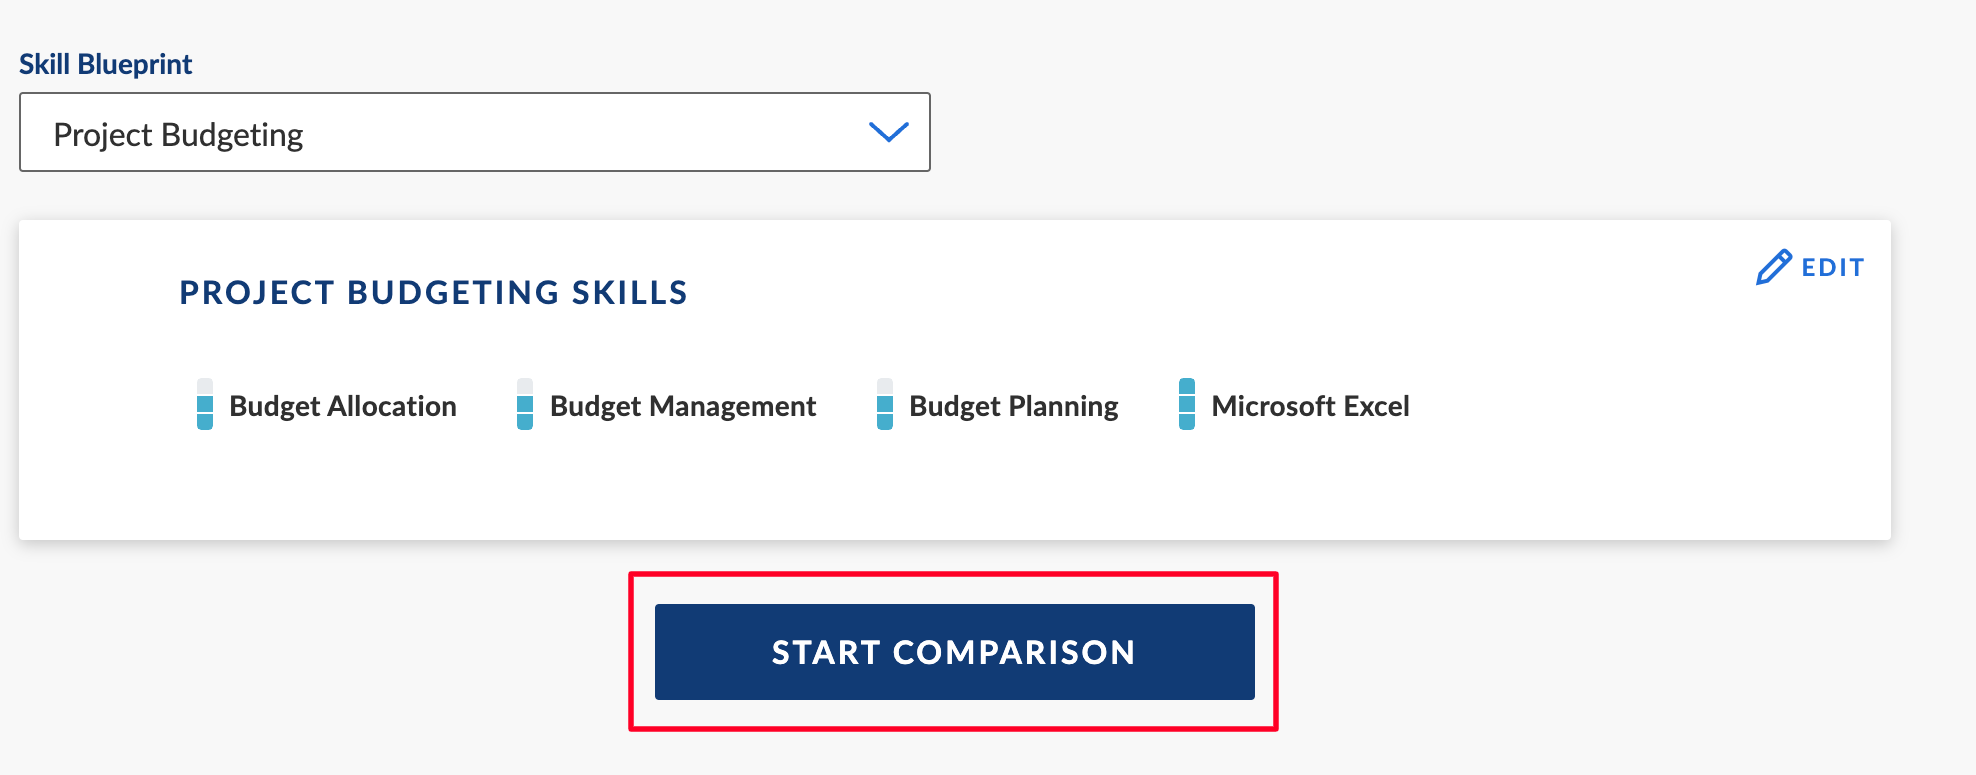Click the Budget Allocation proficiency level icon
The width and height of the screenshot is (1976, 775).
(x=205, y=404)
